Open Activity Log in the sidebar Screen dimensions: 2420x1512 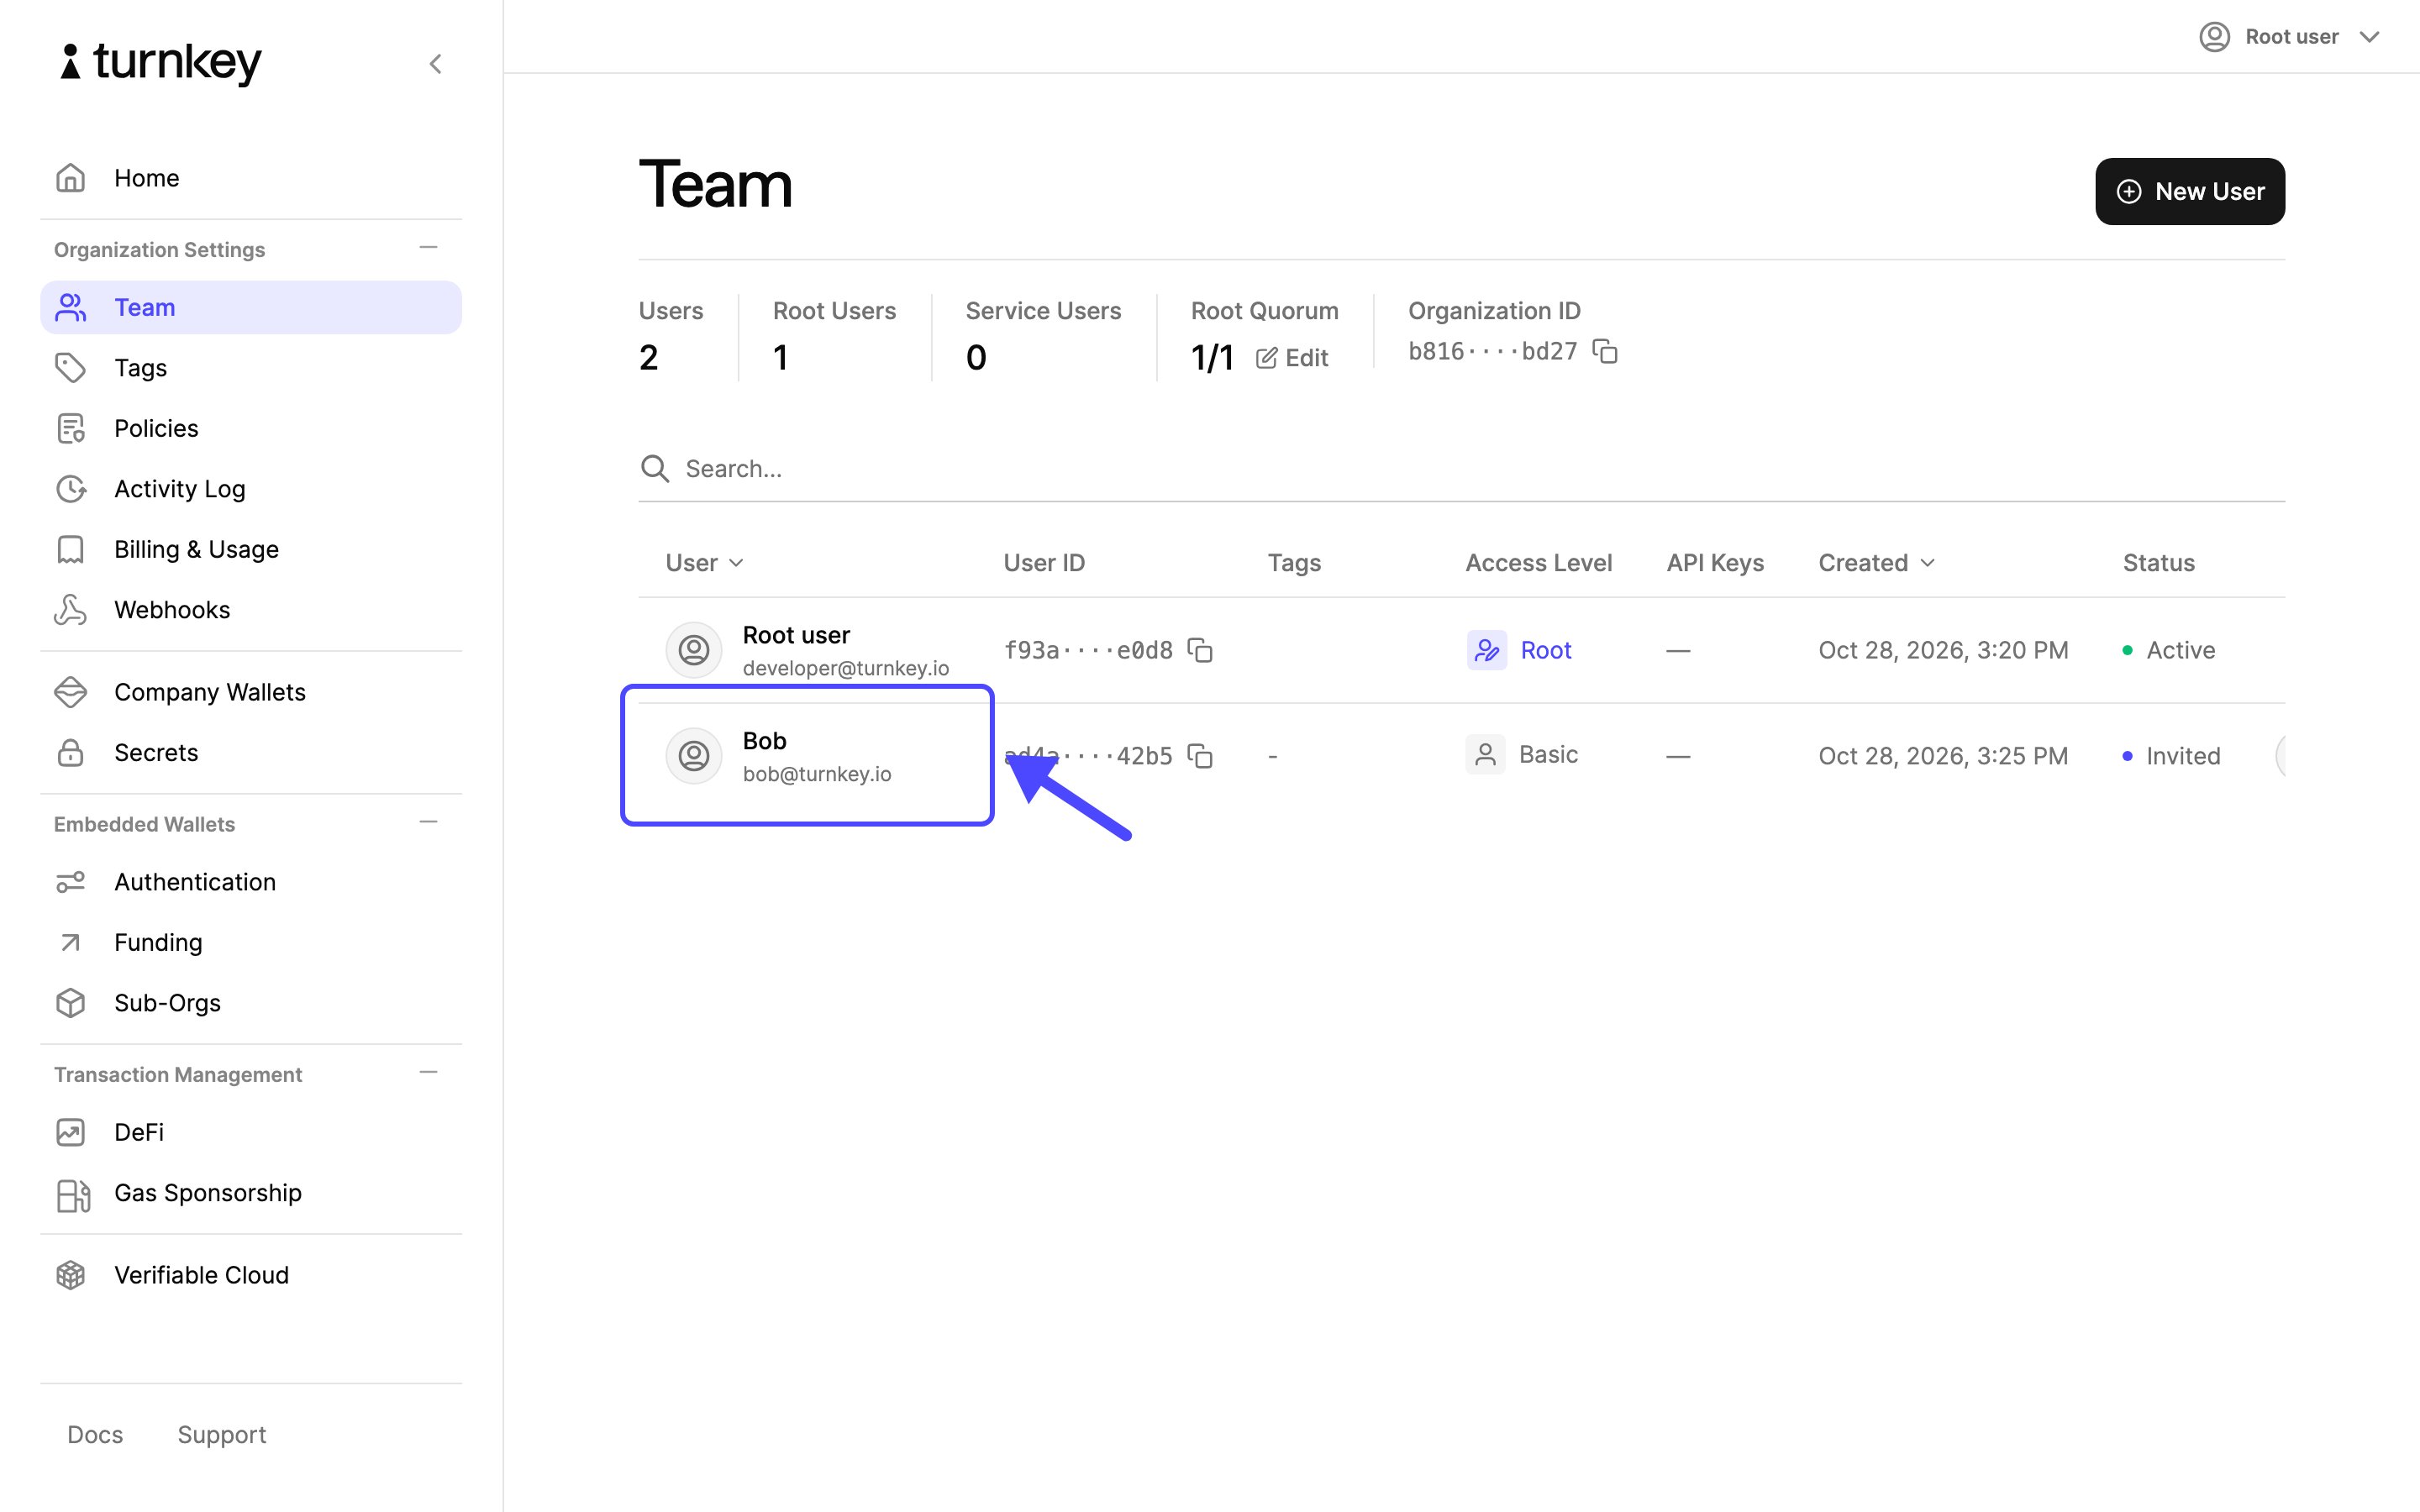251,489
